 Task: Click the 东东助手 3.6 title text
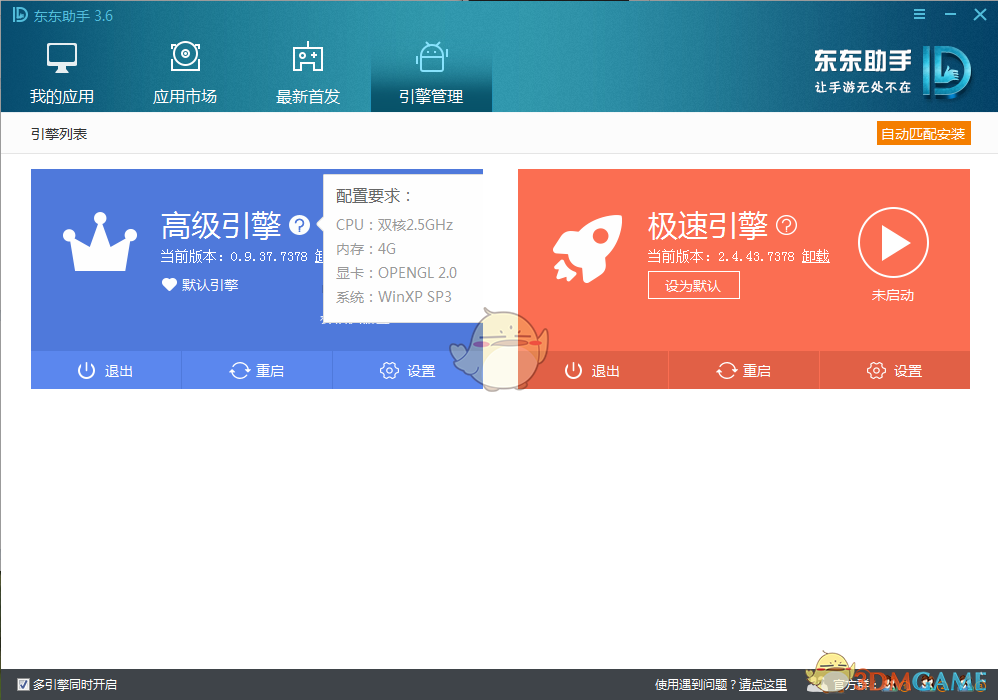[x=73, y=16]
